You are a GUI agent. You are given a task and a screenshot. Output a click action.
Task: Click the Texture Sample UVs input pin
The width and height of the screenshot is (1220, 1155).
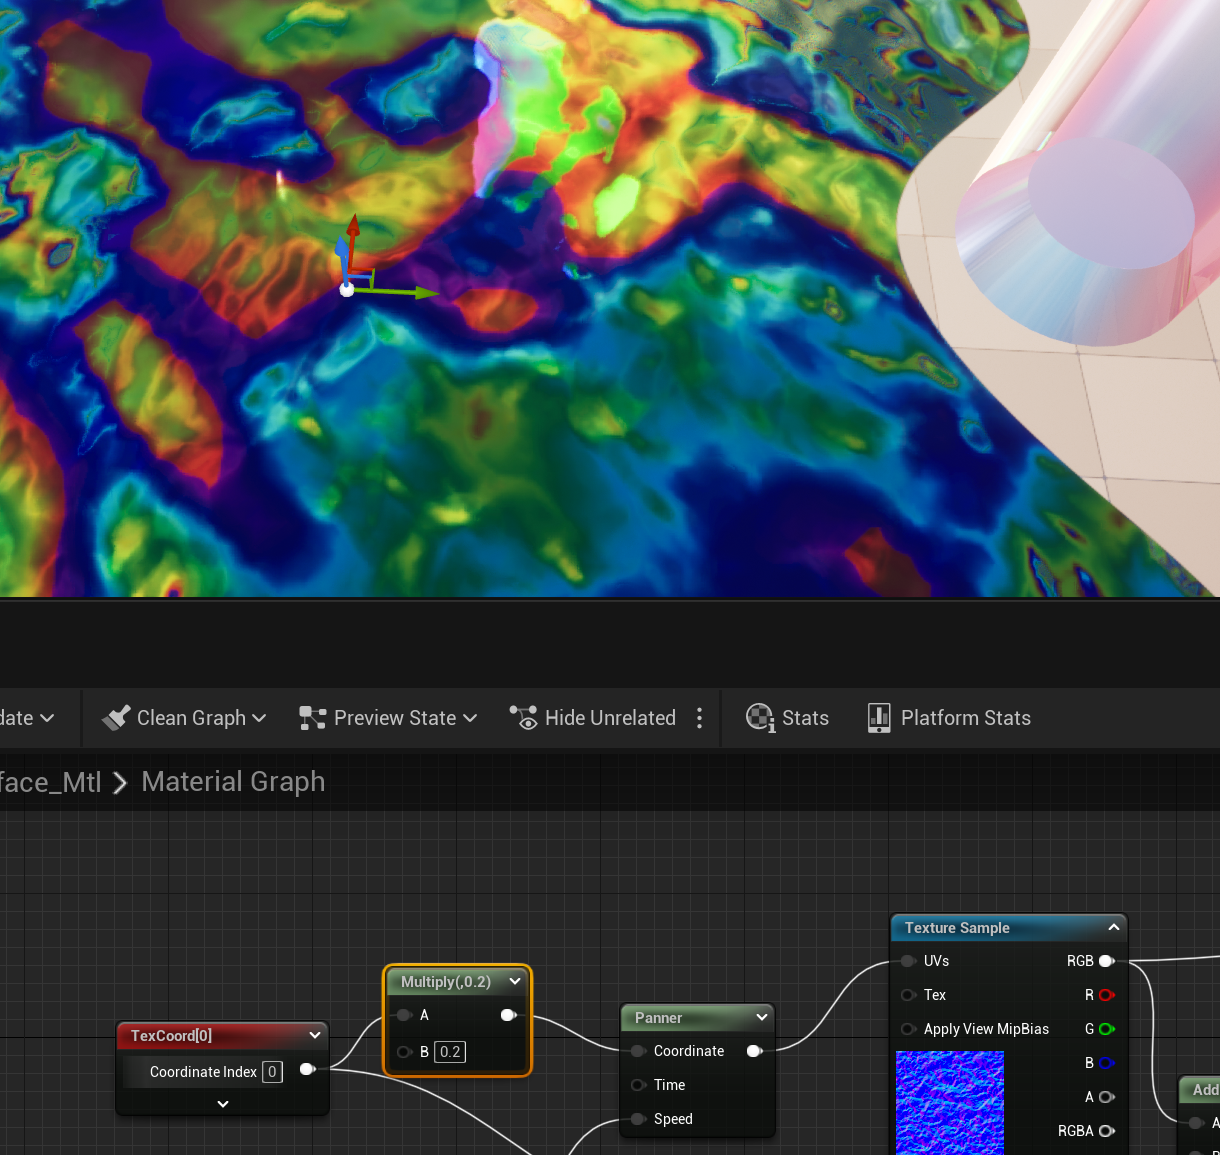click(908, 961)
